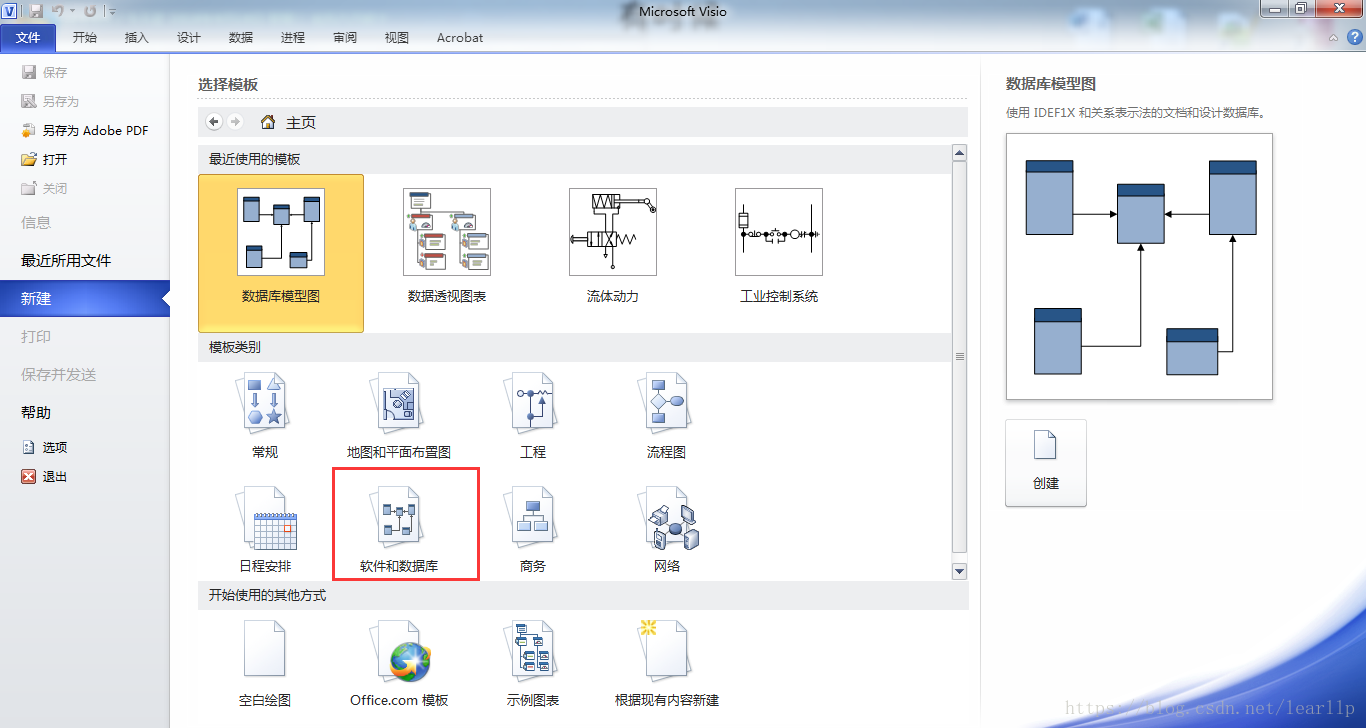Open customize quick access toolbar dropdown
Image resolution: width=1366 pixels, height=728 pixels.
coord(112,11)
